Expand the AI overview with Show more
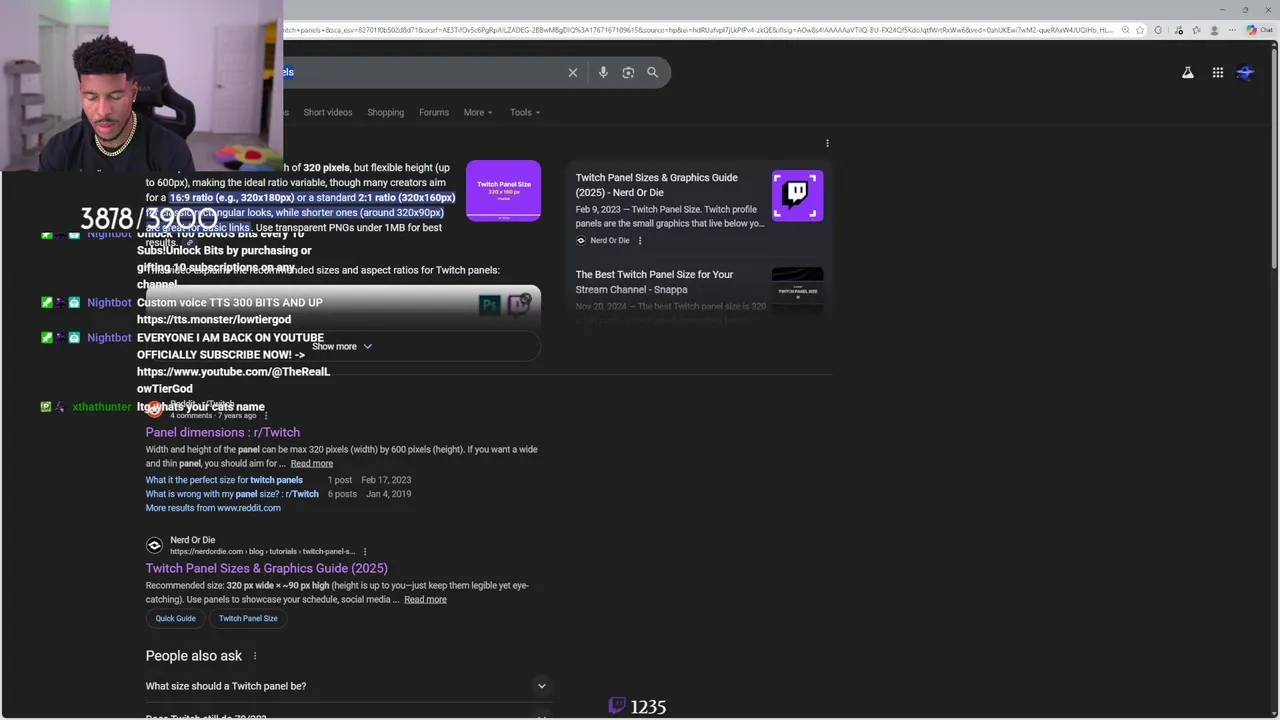Image resolution: width=1280 pixels, height=720 pixels. [342, 346]
